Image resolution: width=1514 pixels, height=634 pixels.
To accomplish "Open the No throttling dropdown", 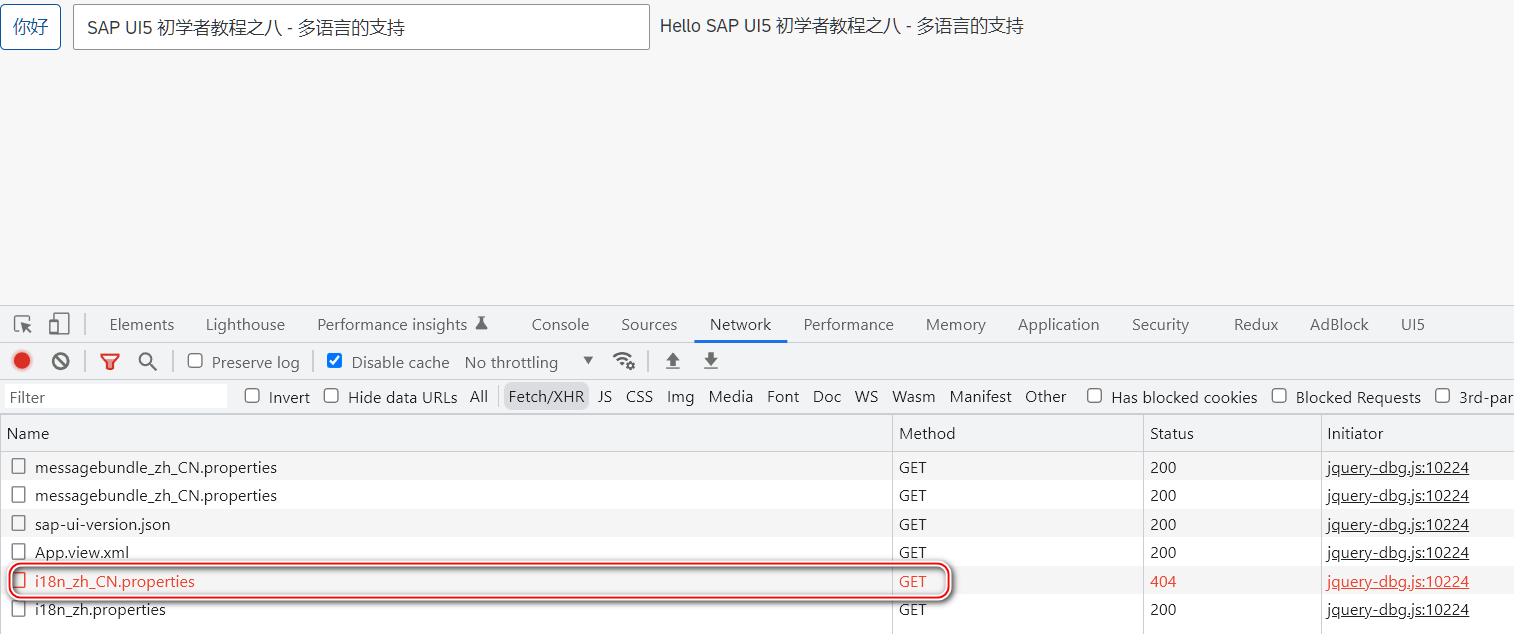I will (x=529, y=362).
